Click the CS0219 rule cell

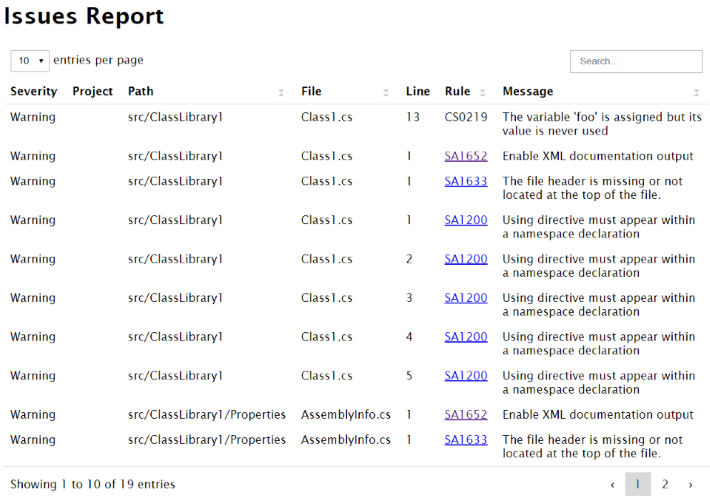[466, 117]
